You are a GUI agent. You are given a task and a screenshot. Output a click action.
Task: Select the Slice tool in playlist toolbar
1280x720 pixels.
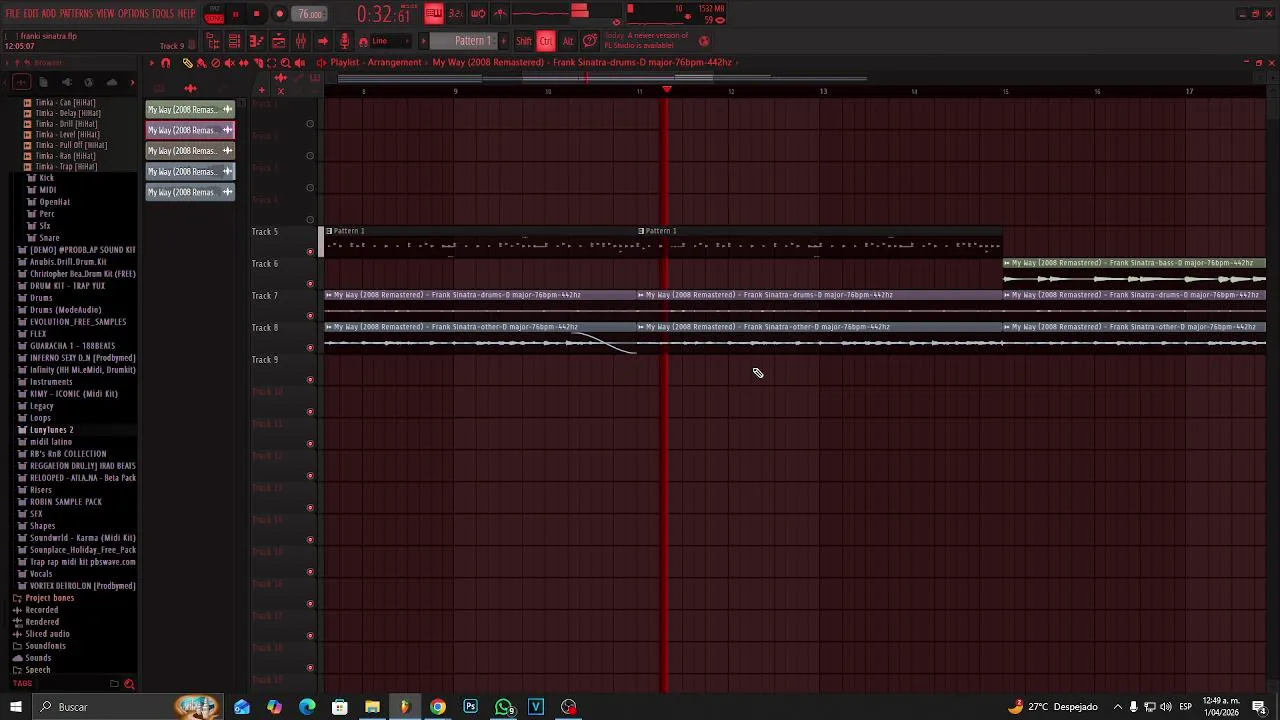pos(258,62)
